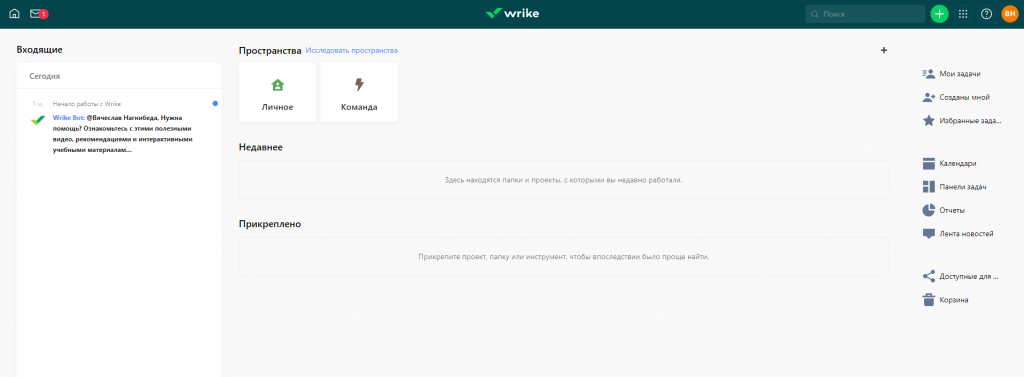1024x377 pixels.
Task: Click the Доступные для share icon
Action: point(929,276)
